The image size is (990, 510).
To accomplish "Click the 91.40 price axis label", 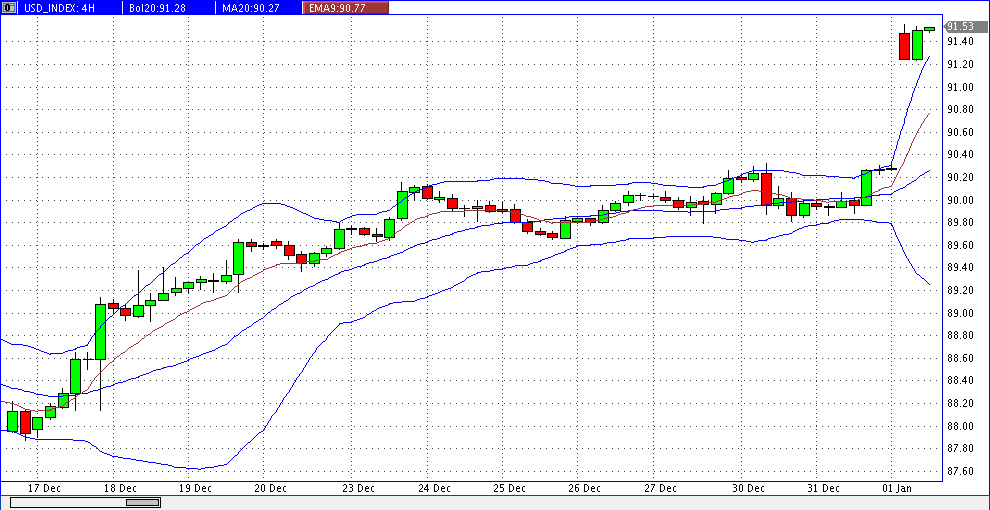I will click(962, 42).
